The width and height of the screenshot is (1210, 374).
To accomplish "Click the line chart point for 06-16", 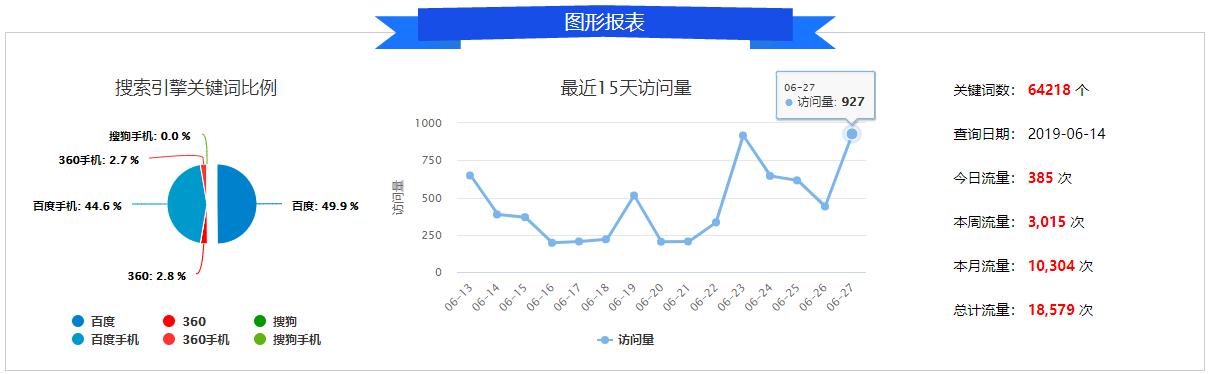I will [552, 243].
